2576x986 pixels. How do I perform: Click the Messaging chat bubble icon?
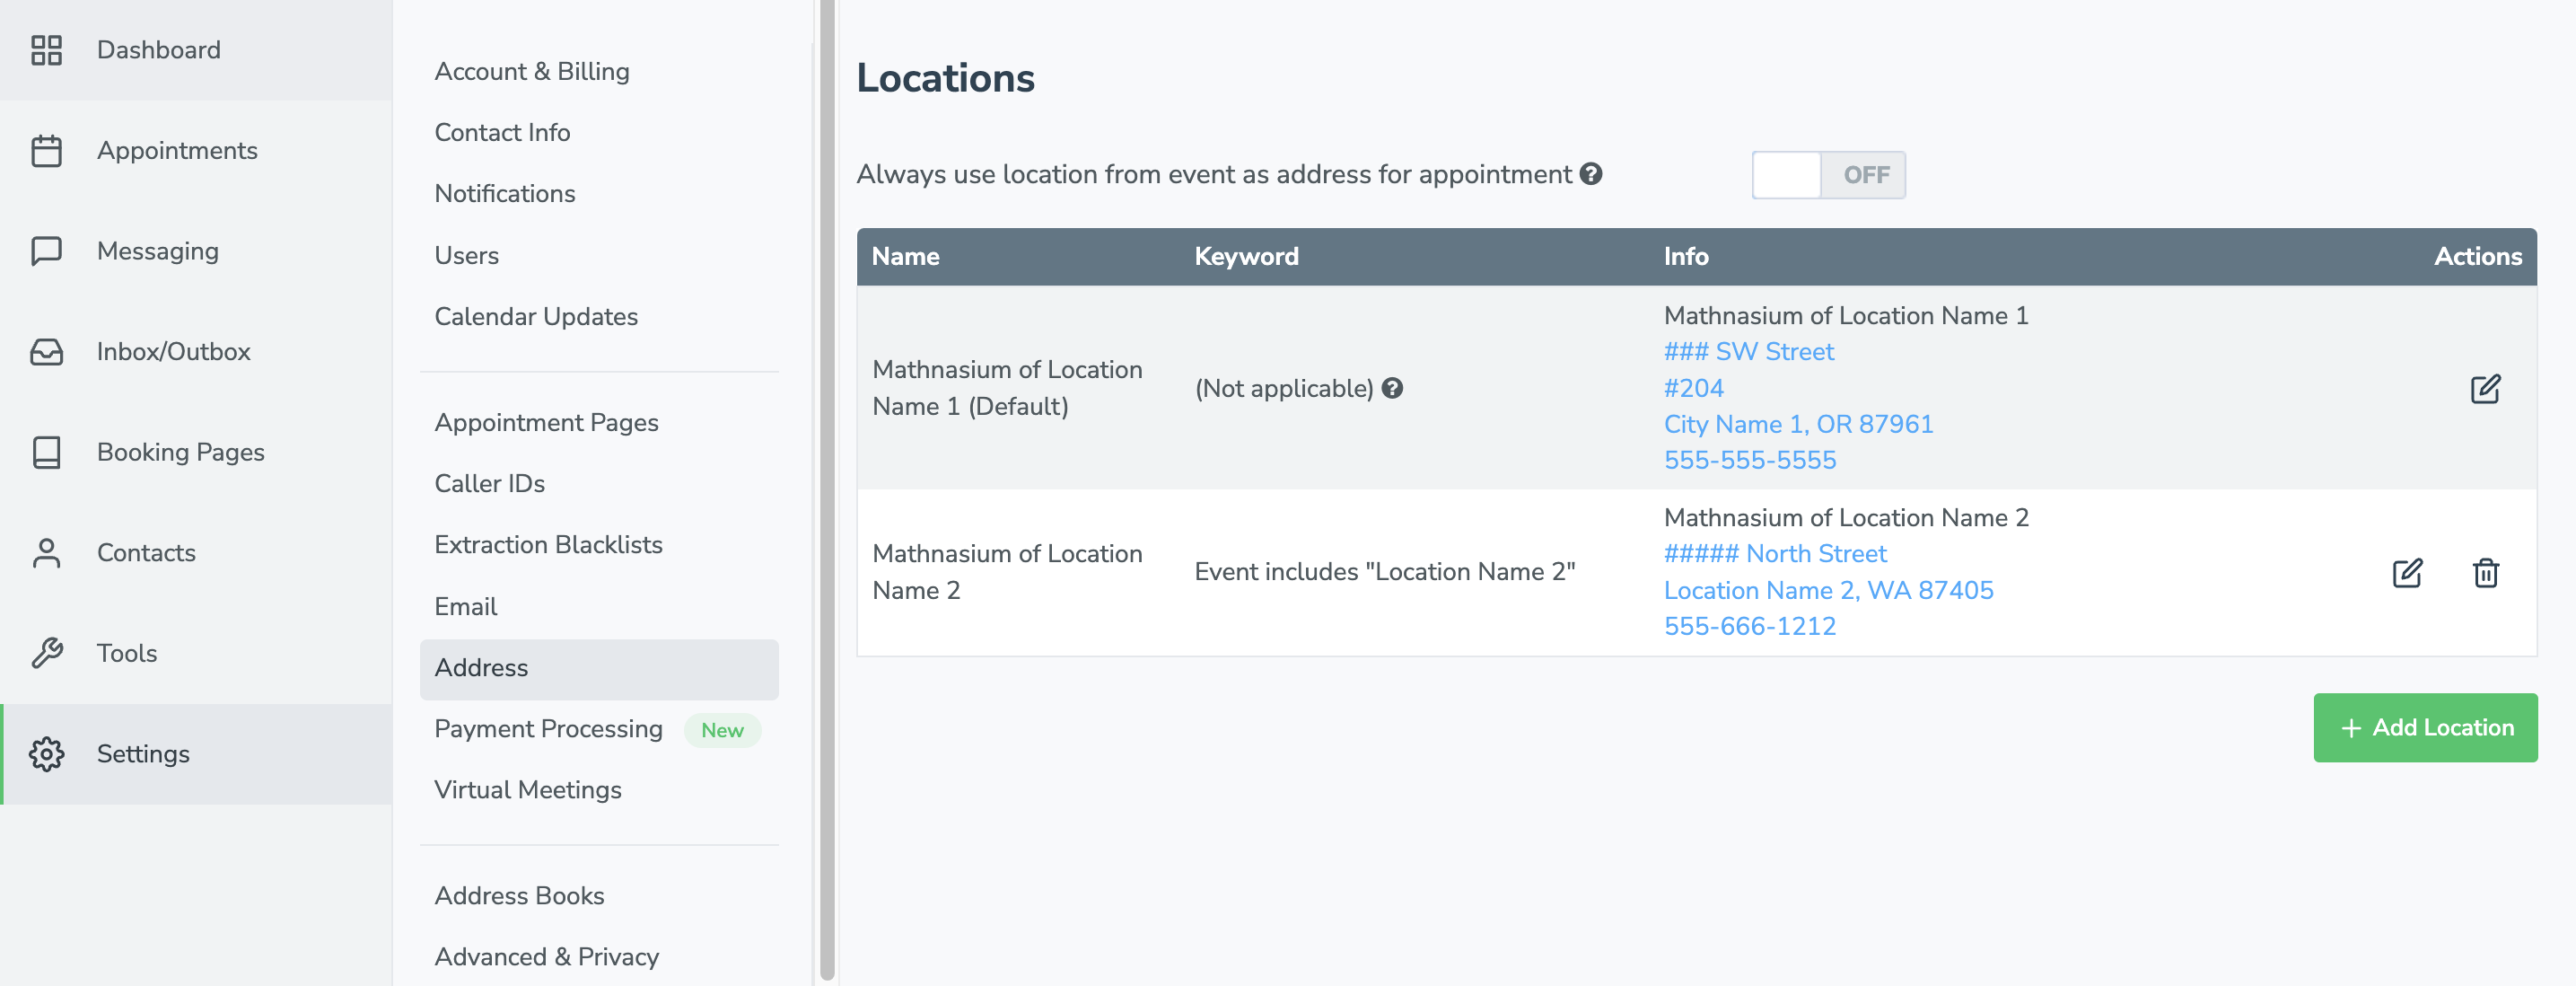[46, 251]
